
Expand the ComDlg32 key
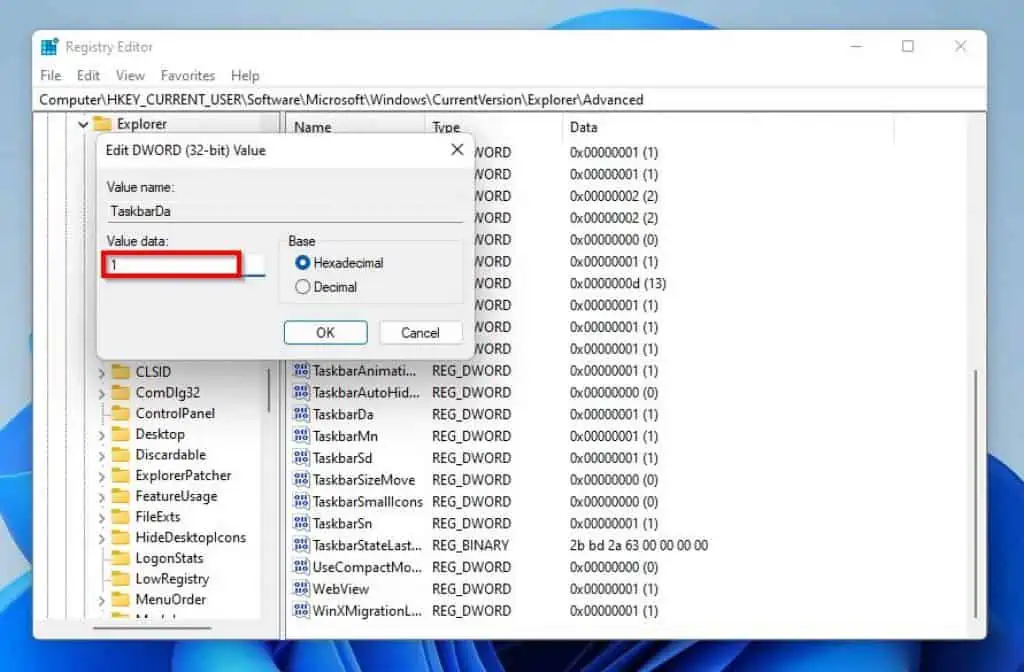(102, 394)
